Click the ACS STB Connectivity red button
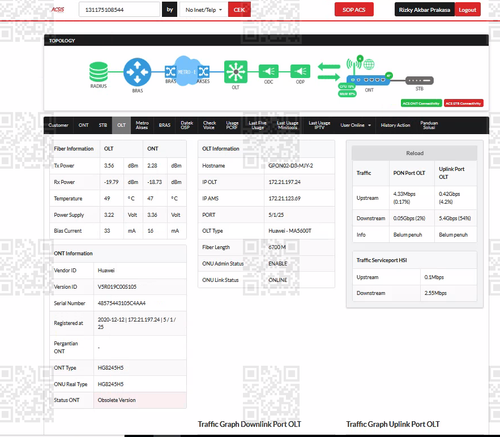The width and height of the screenshot is (500, 437). [463, 103]
